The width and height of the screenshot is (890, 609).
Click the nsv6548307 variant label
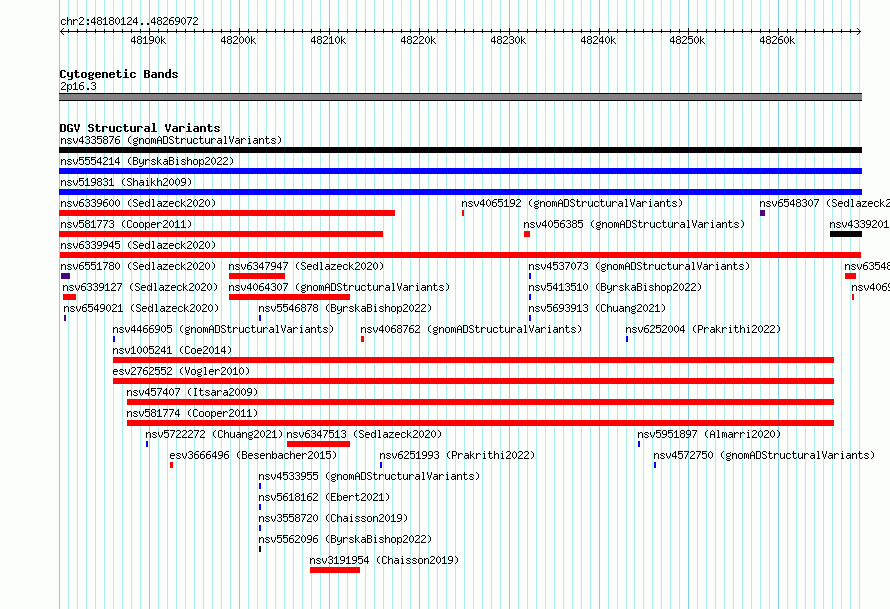coord(825,203)
